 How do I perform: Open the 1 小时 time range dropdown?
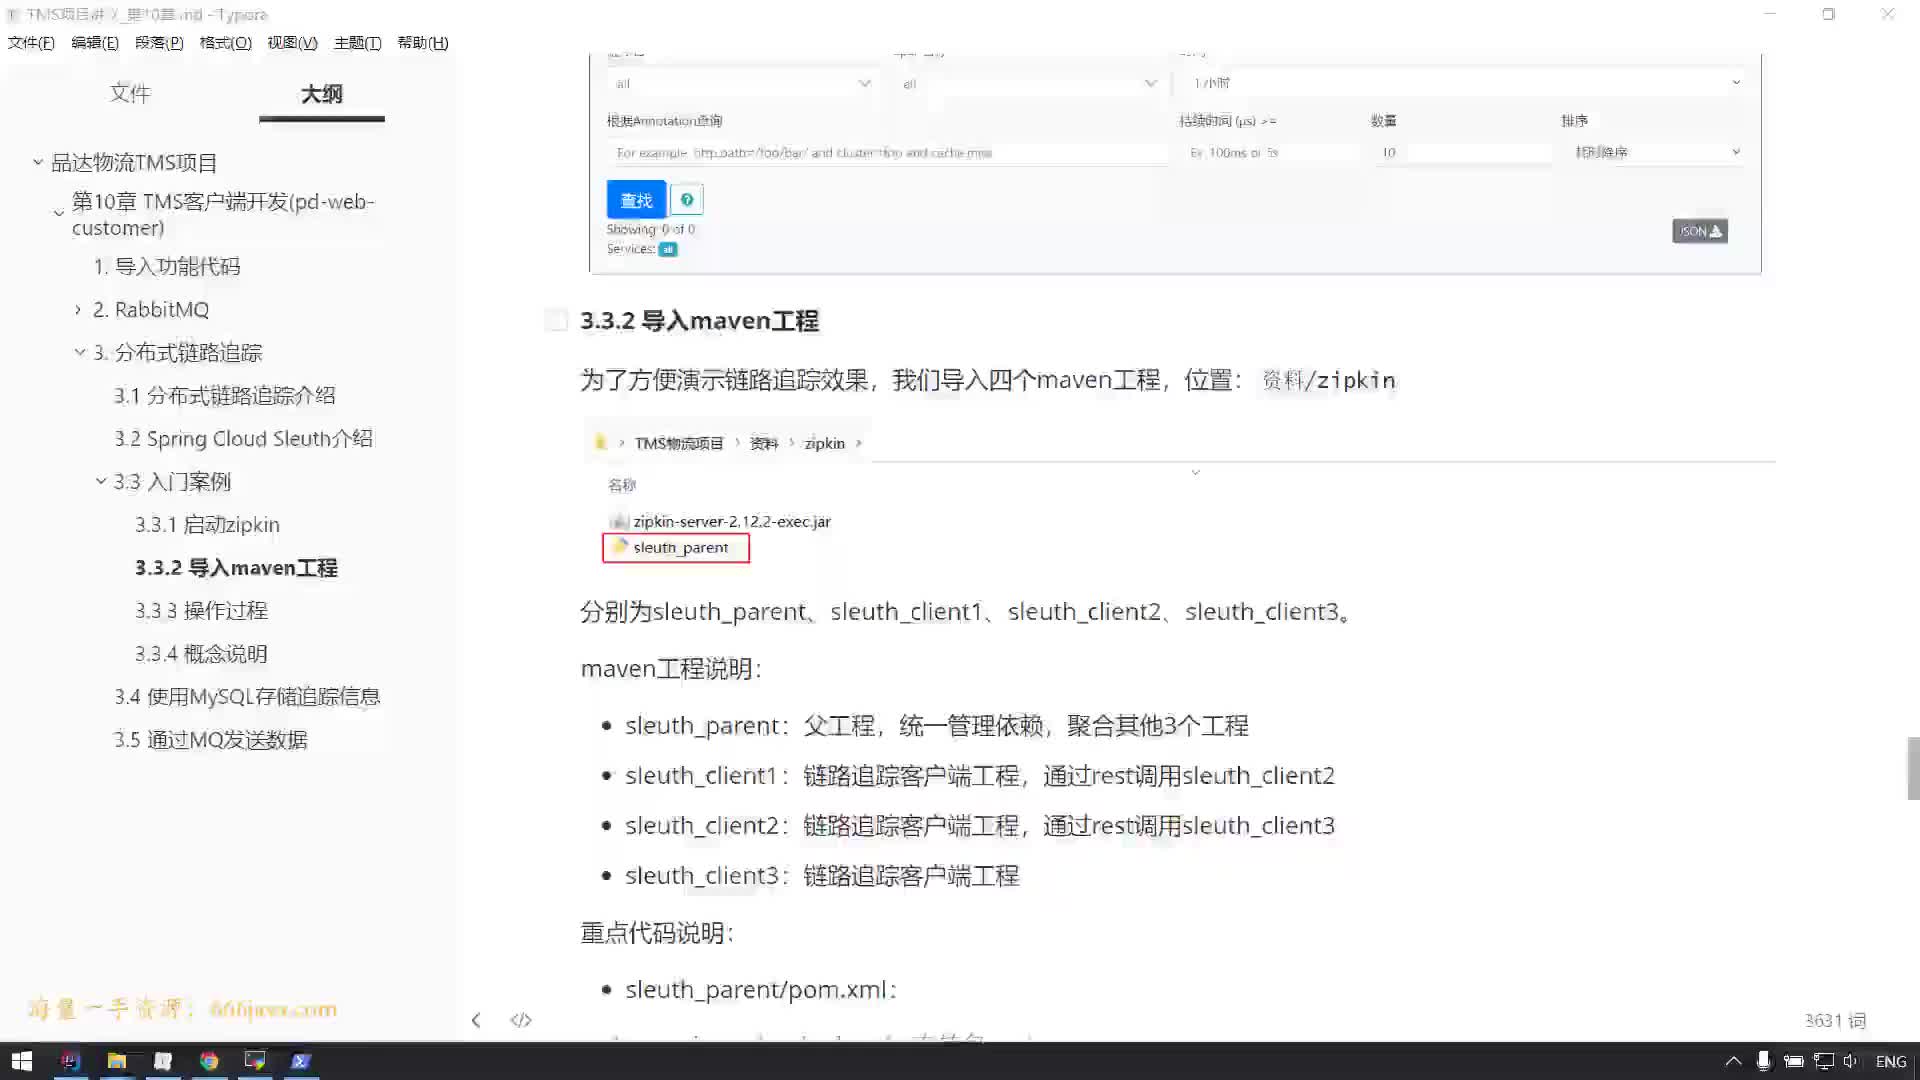1467,83
